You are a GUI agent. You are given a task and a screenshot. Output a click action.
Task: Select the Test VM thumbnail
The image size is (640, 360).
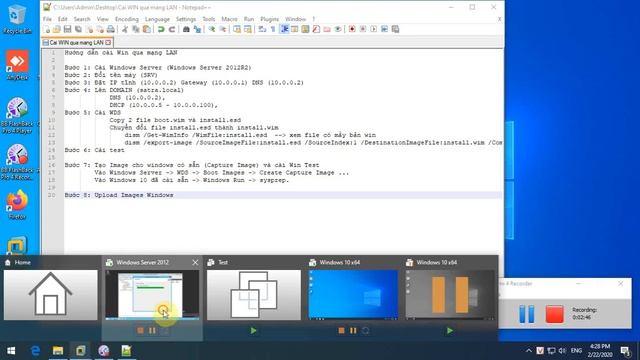click(x=253, y=295)
